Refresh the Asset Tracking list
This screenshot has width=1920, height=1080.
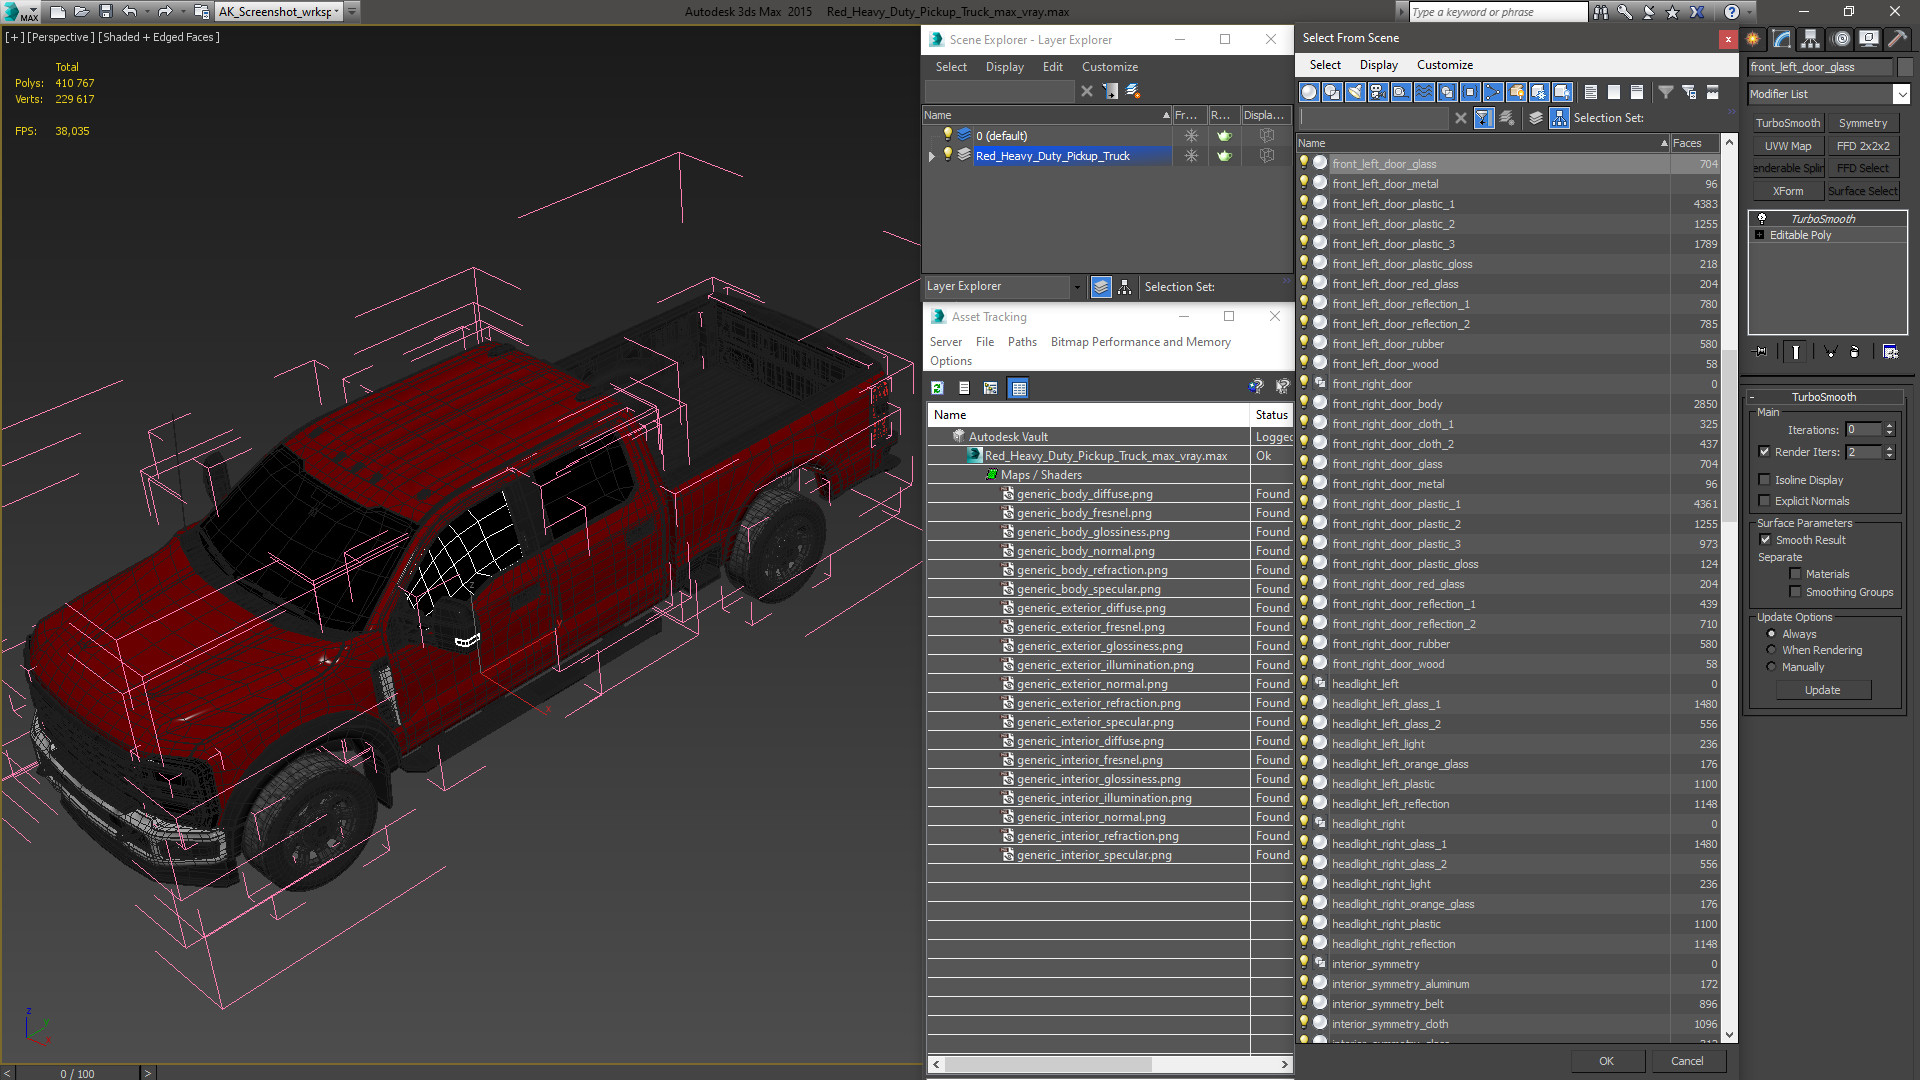point(937,388)
